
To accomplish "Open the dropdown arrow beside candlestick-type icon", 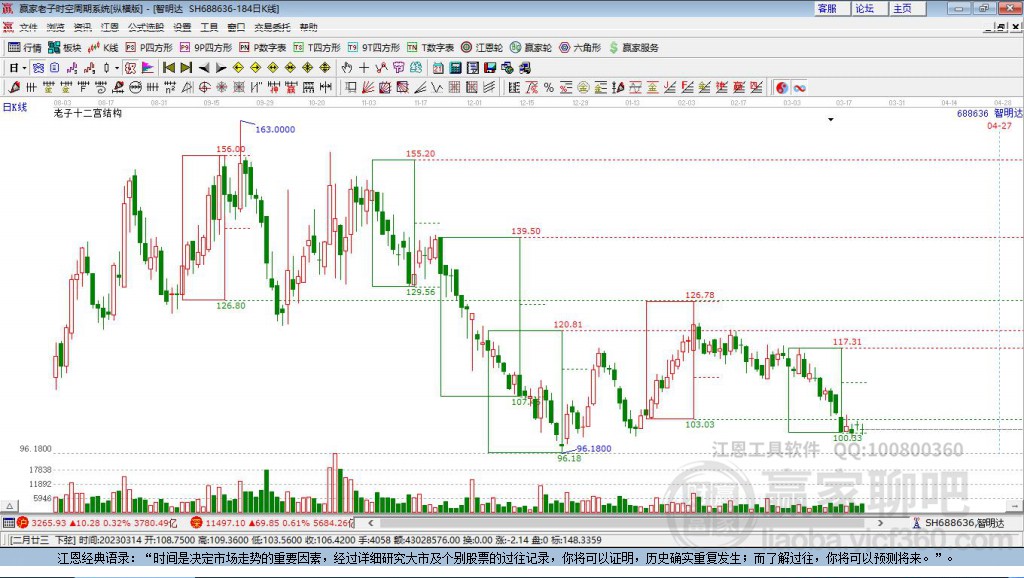I will pos(117,68).
